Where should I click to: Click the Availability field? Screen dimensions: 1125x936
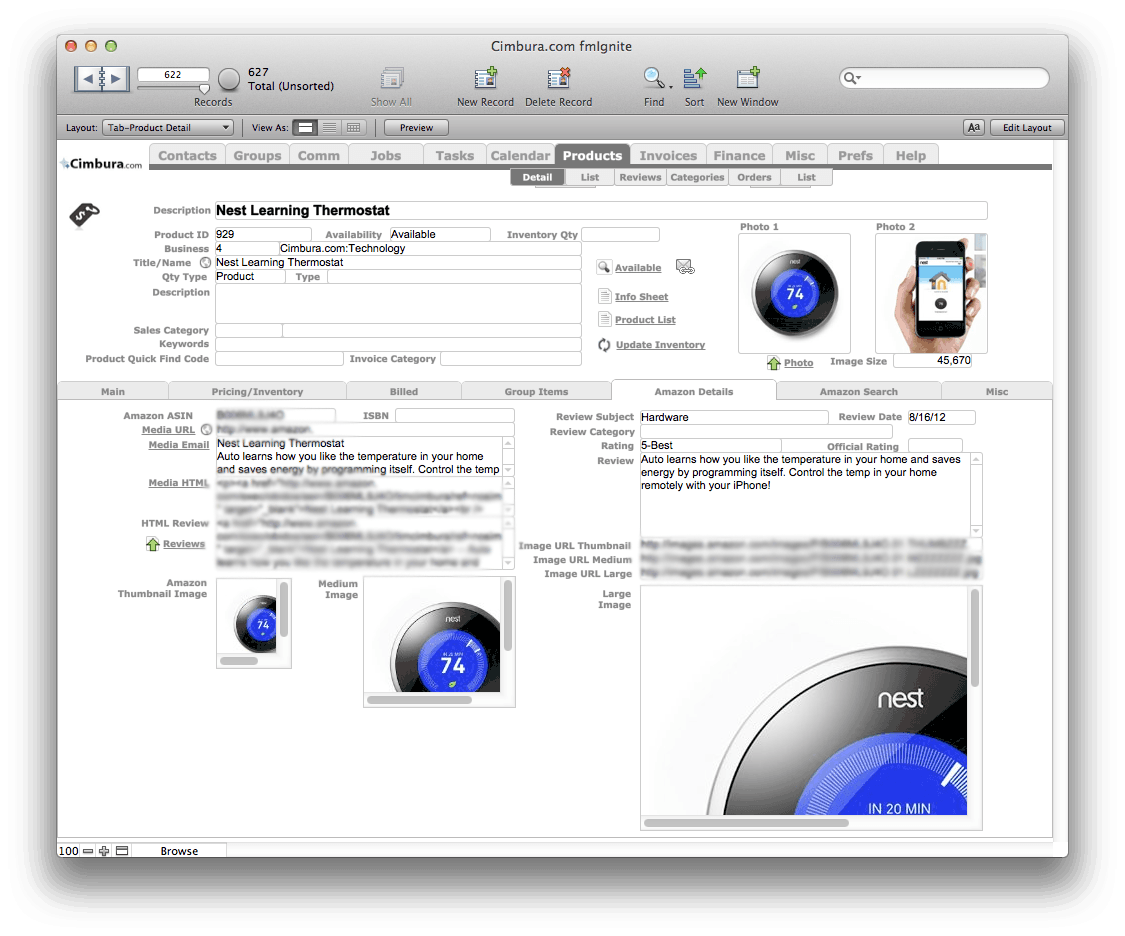point(440,235)
